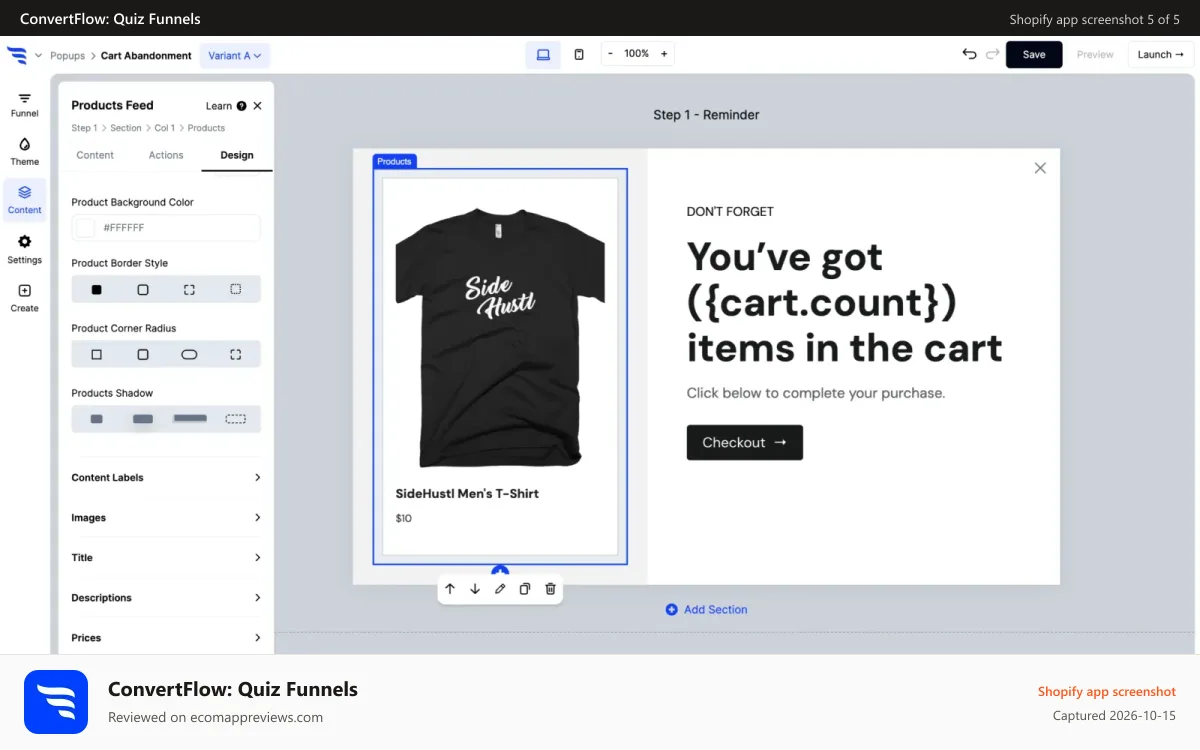Viewport: 1200px width, 750px height.
Task: Switch to the Content tab
Action: [x=95, y=155]
